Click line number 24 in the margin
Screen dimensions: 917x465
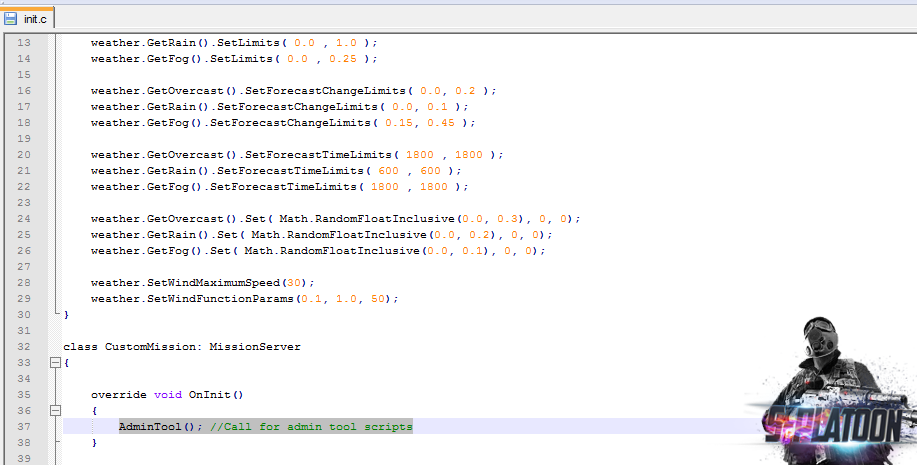(24, 218)
